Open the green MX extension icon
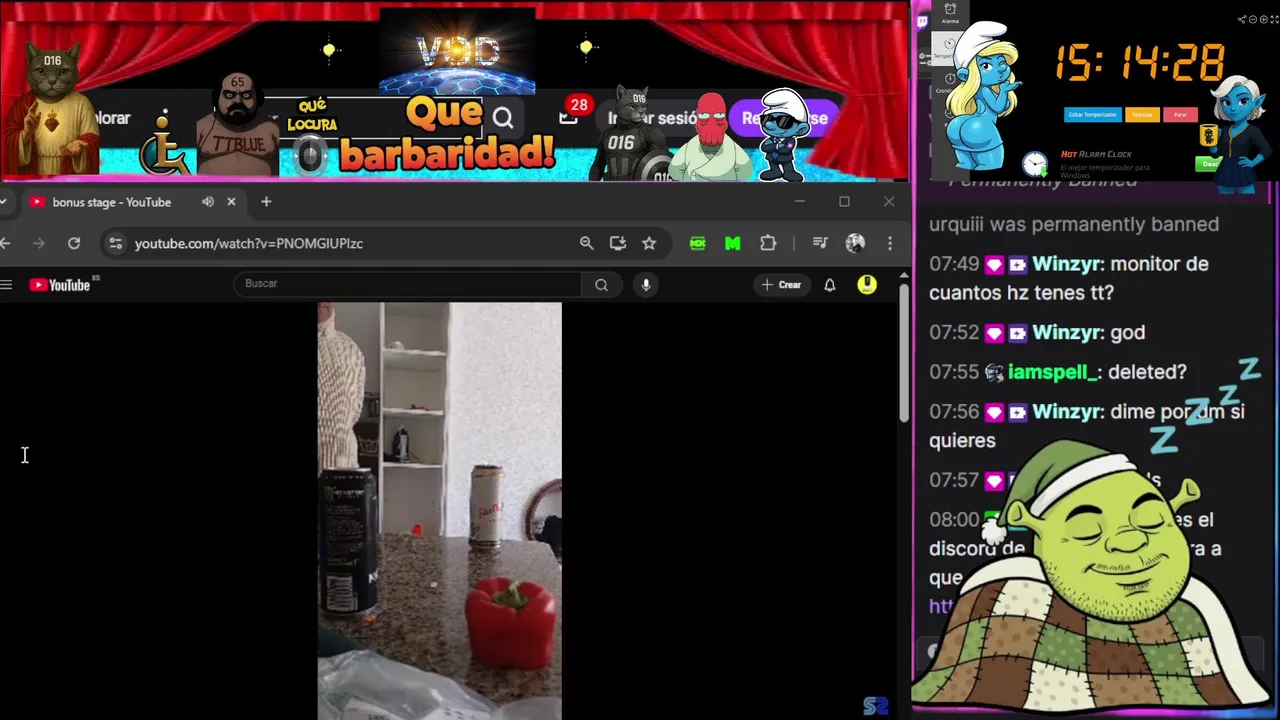 [698, 243]
